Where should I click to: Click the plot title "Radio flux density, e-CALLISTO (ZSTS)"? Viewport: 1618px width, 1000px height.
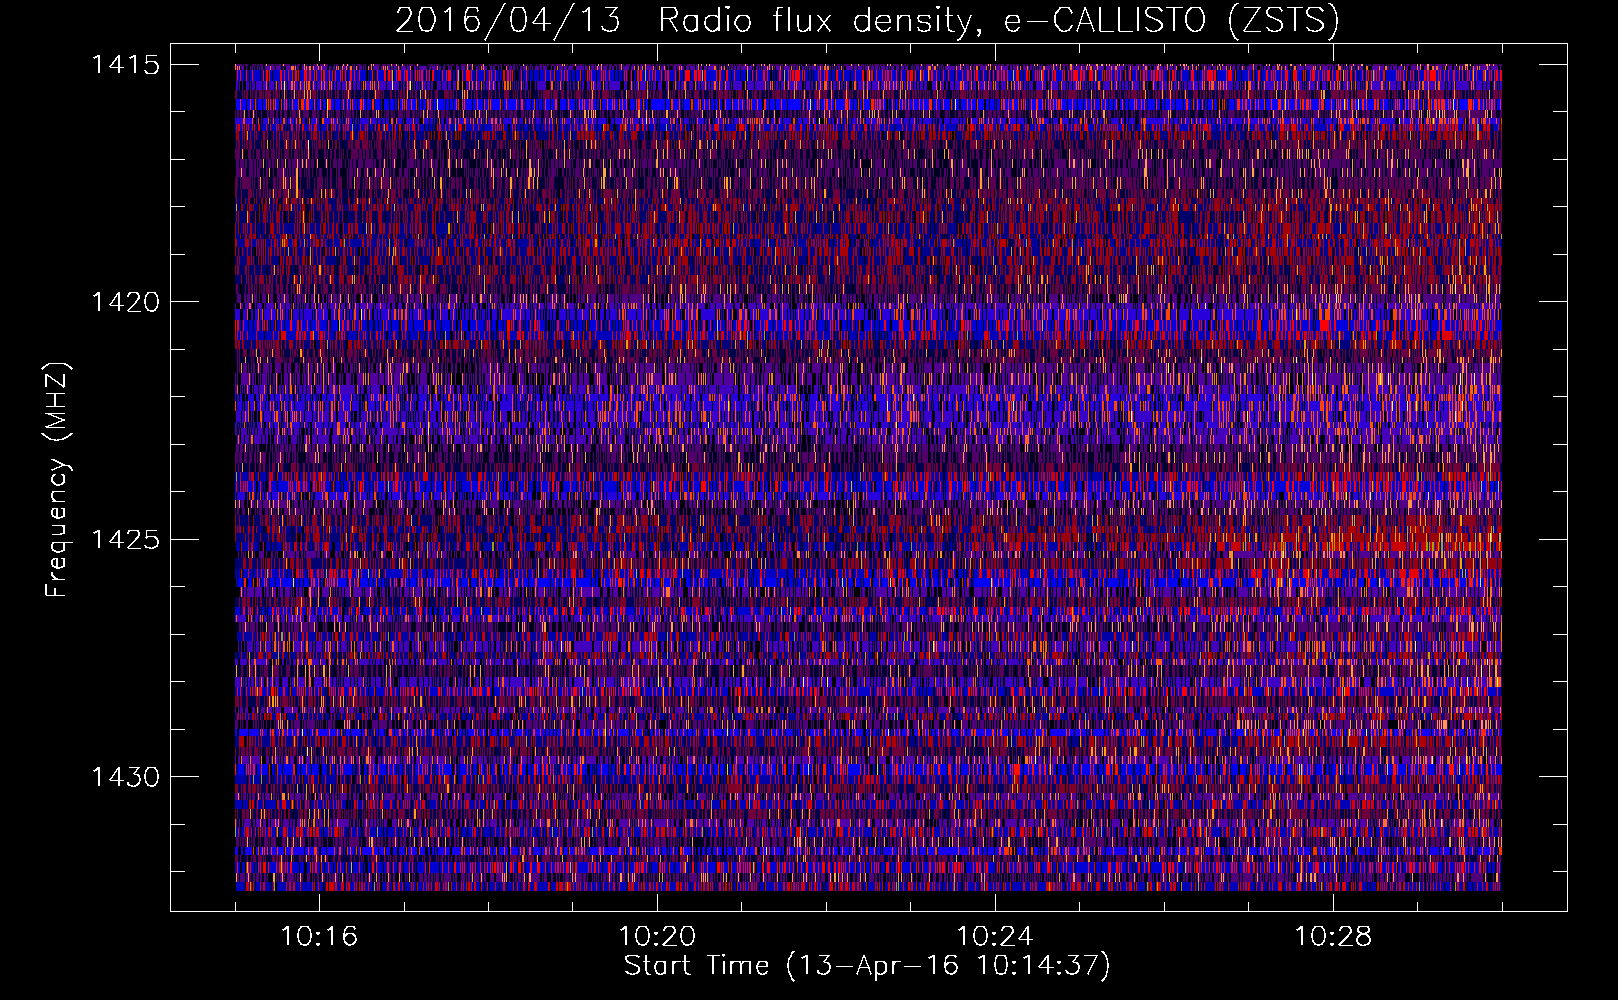pyautogui.click(x=998, y=21)
